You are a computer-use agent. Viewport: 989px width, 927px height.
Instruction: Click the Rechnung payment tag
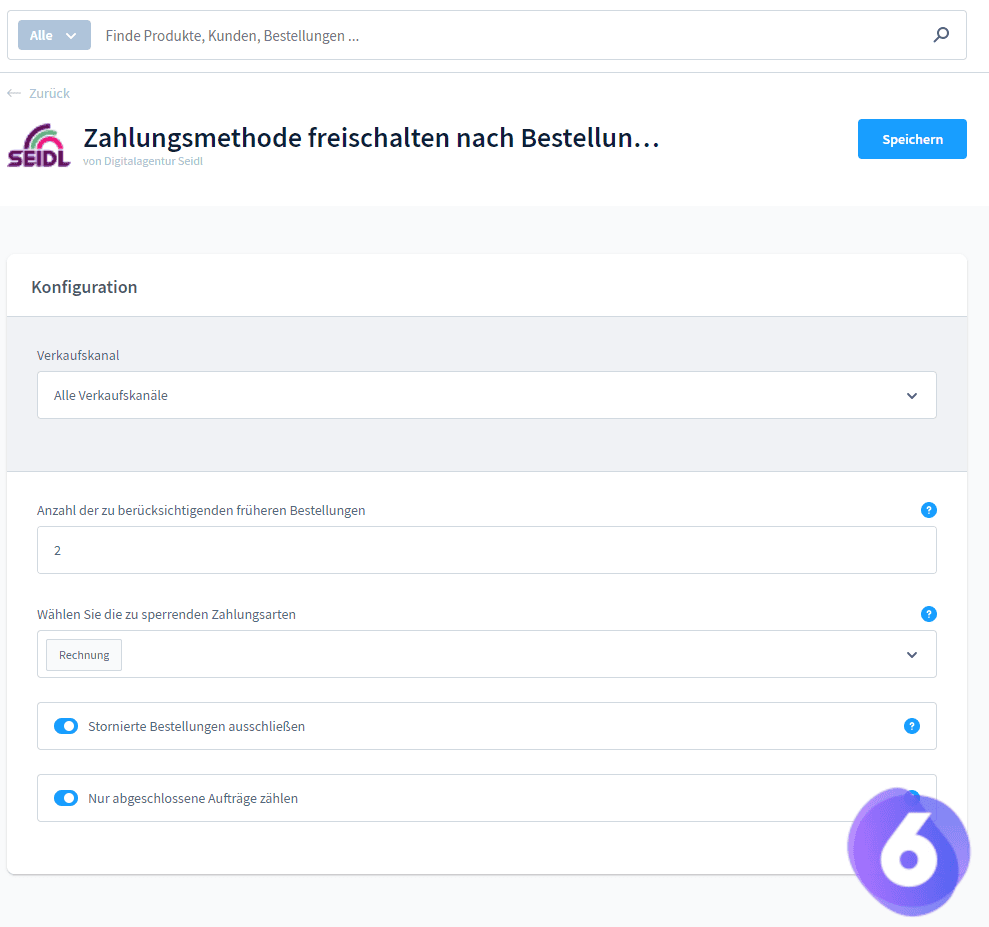[83, 654]
